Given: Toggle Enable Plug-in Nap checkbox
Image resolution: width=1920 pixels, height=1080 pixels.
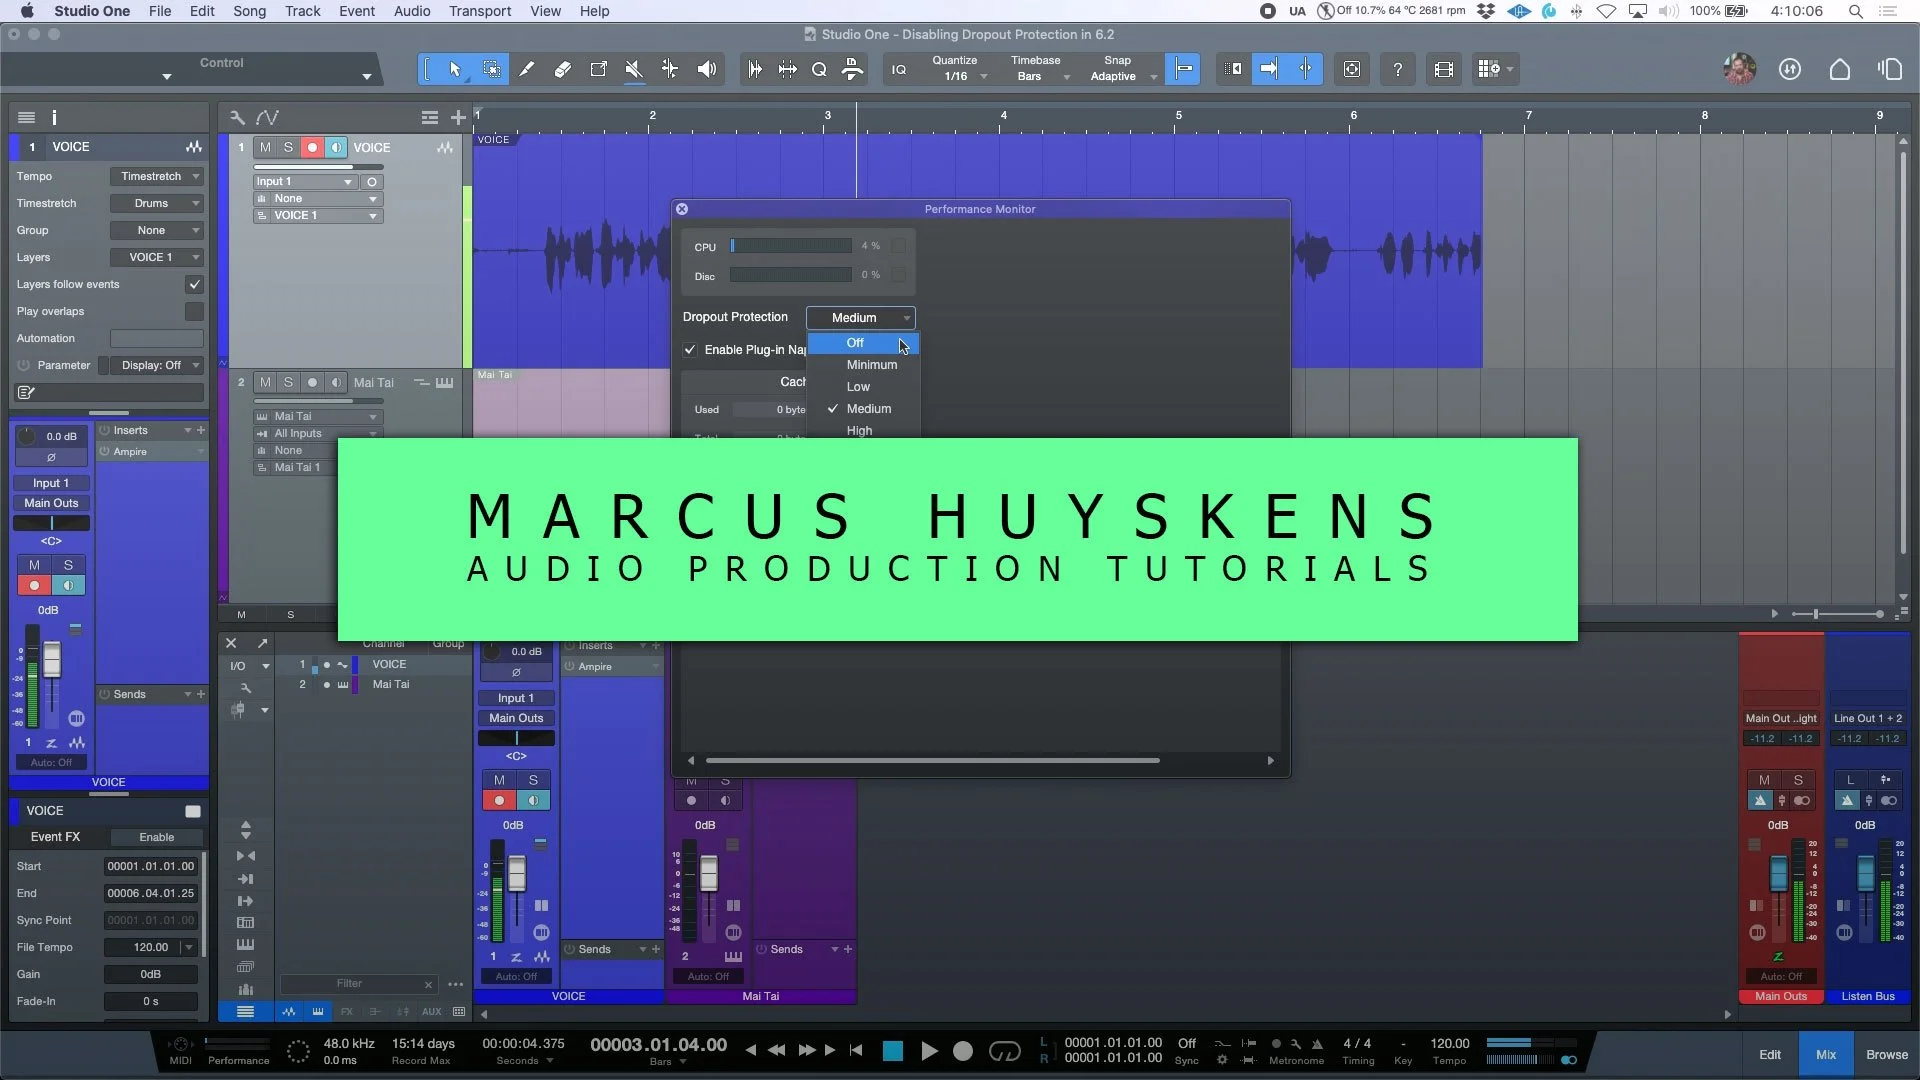Looking at the screenshot, I should point(690,349).
